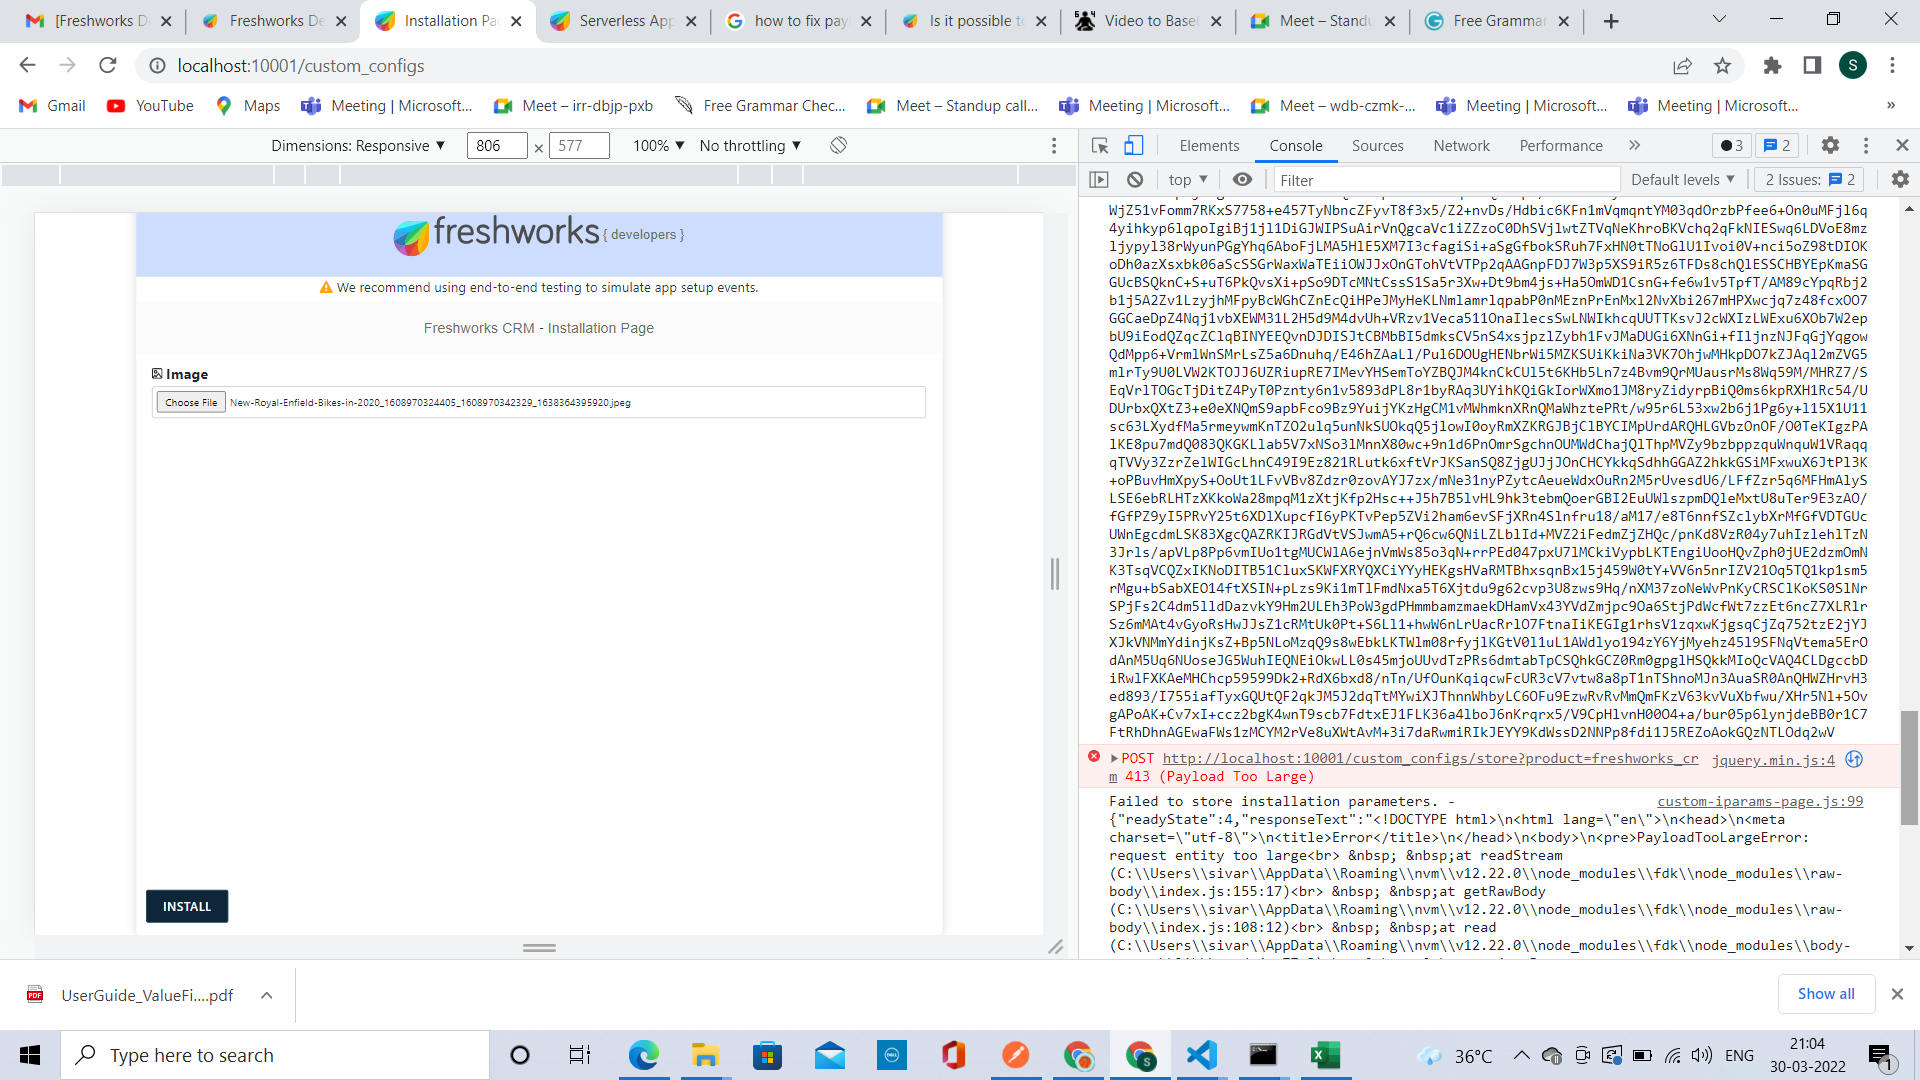This screenshot has width=1920, height=1080.
Task: Show more bookmarks chevron
Action: 1890,105
